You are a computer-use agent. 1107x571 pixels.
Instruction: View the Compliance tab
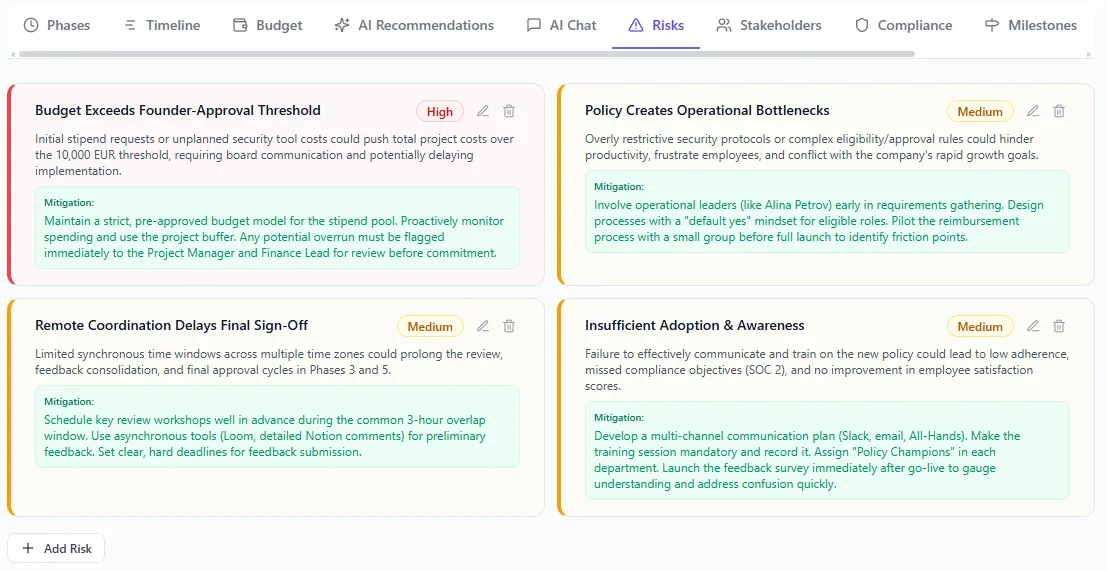[x=903, y=25]
